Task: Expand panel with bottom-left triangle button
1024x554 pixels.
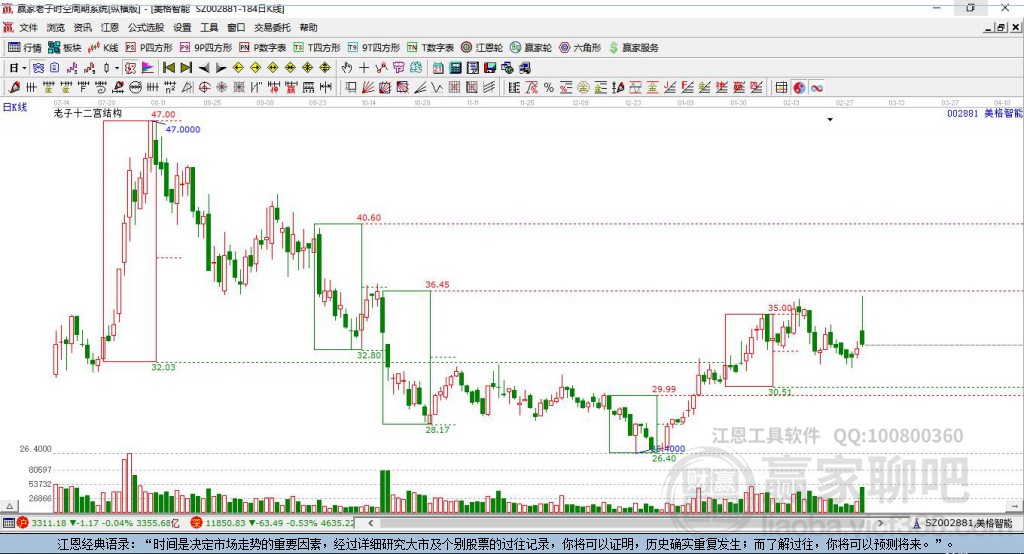Action: [9, 506]
